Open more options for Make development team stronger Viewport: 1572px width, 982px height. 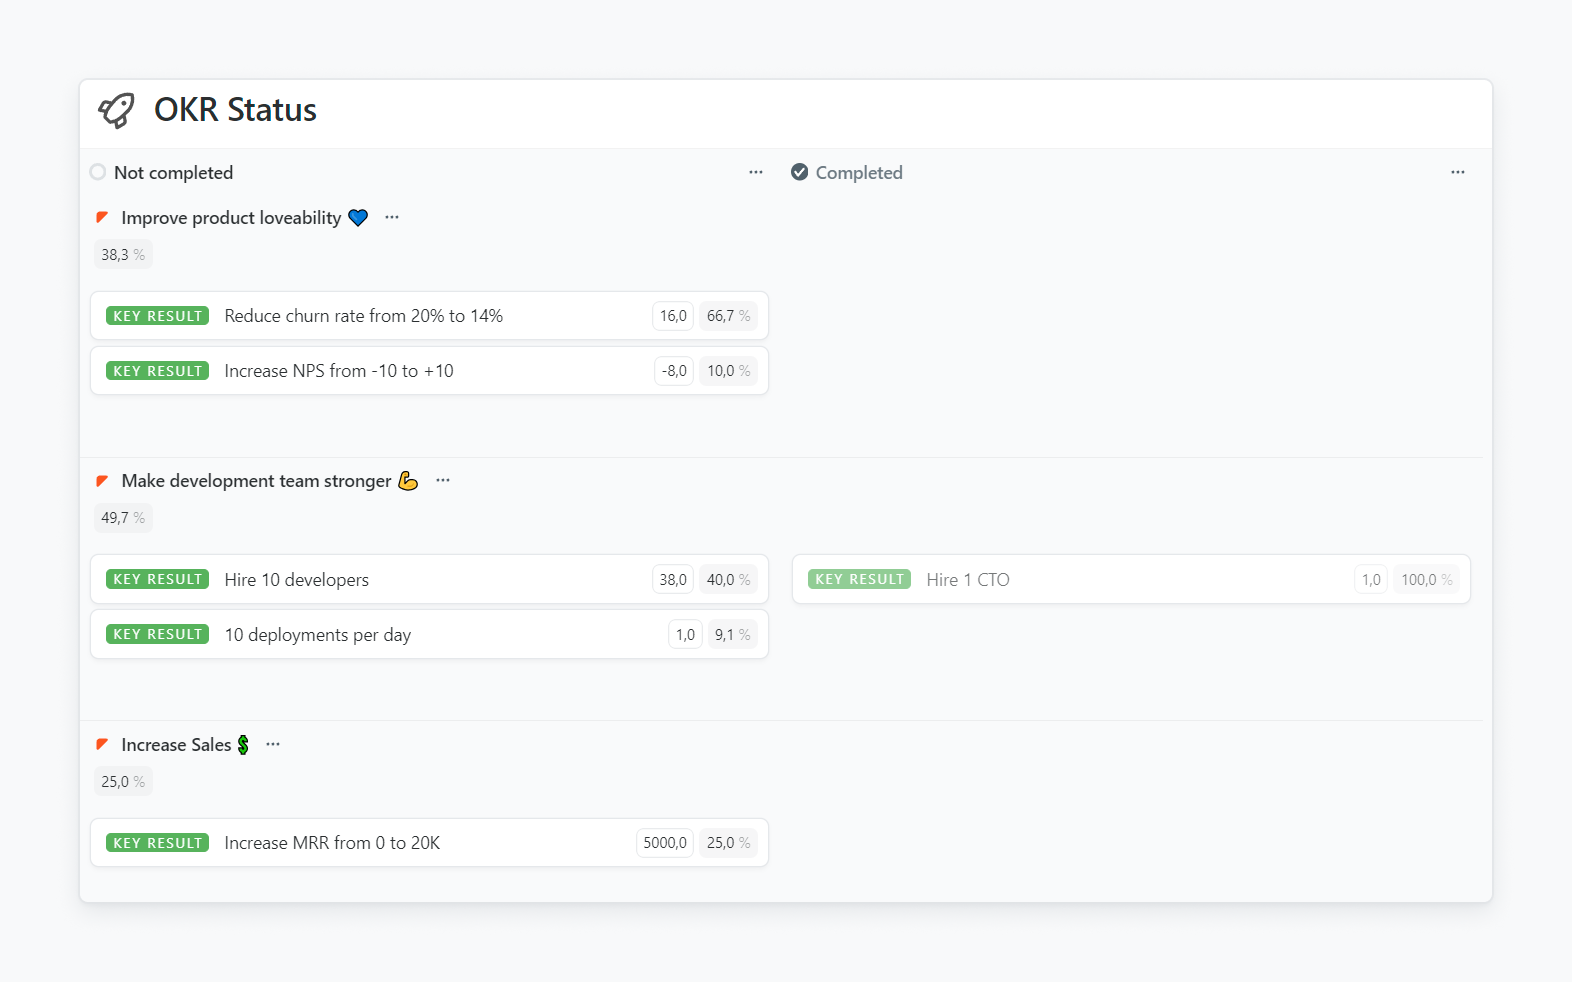click(x=443, y=480)
